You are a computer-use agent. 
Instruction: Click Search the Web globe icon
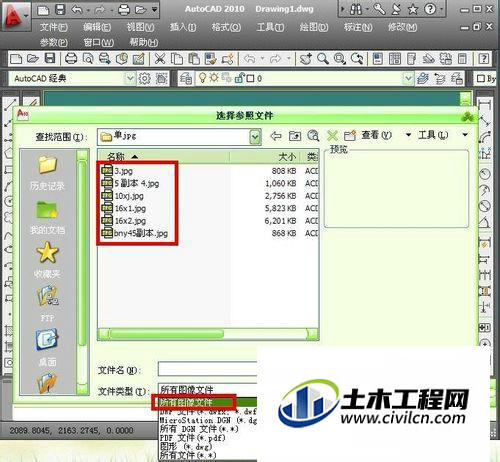point(313,135)
